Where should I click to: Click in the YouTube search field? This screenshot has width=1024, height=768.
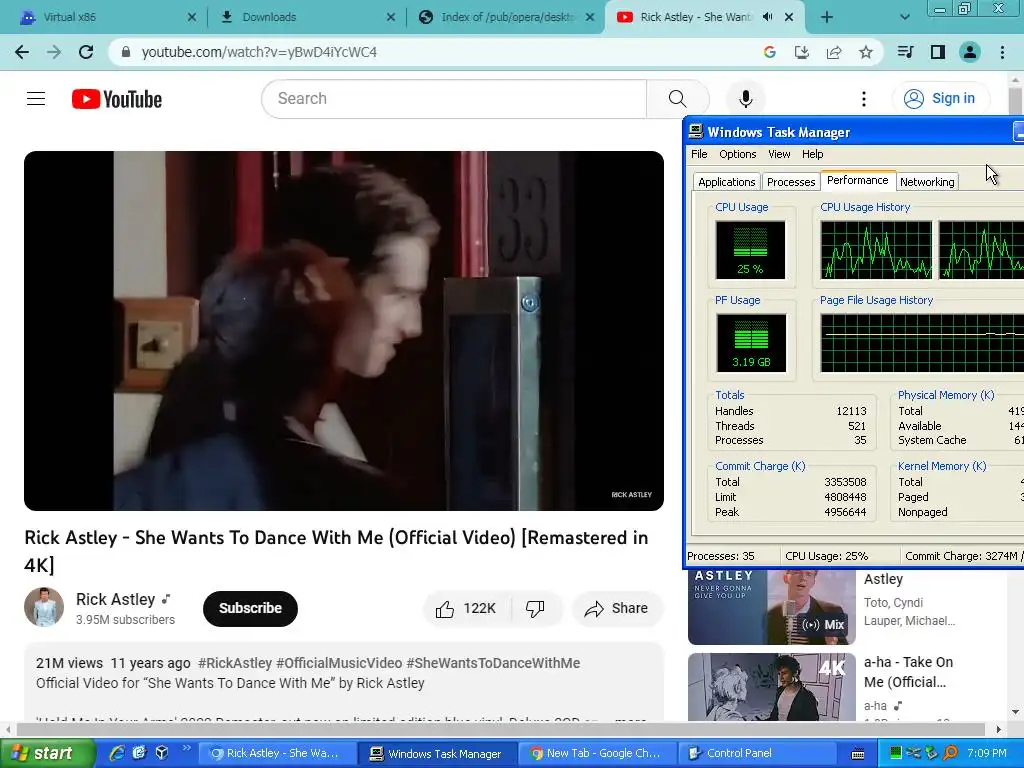click(454, 99)
